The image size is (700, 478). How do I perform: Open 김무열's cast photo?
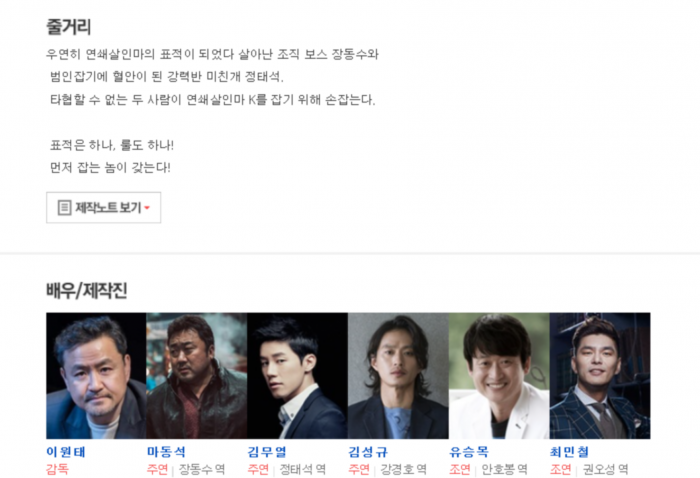(x=297, y=376)
